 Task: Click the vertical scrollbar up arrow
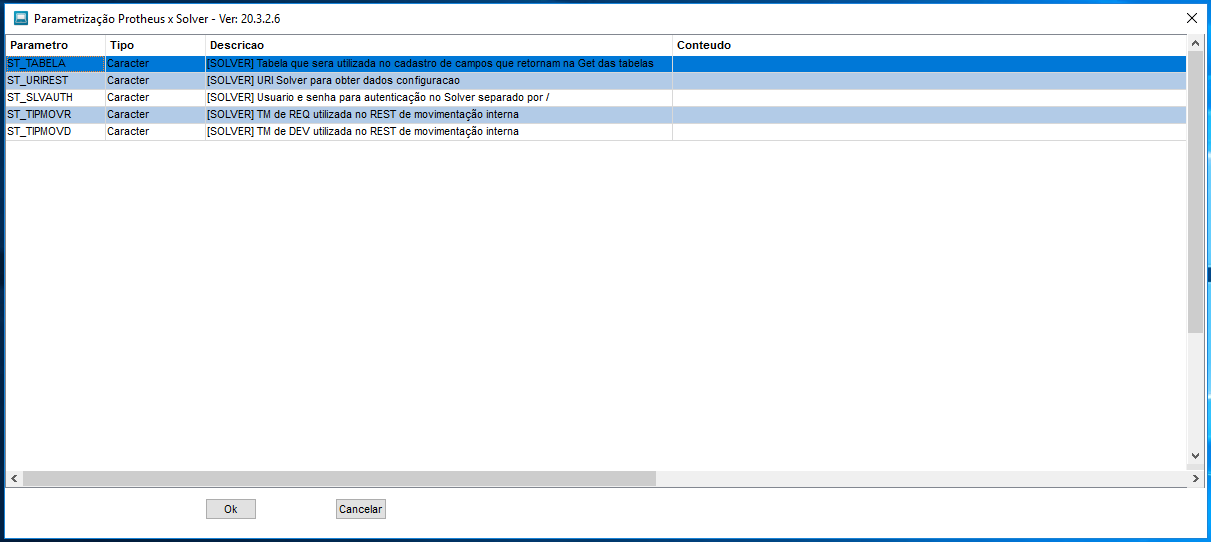point(1195,44)
